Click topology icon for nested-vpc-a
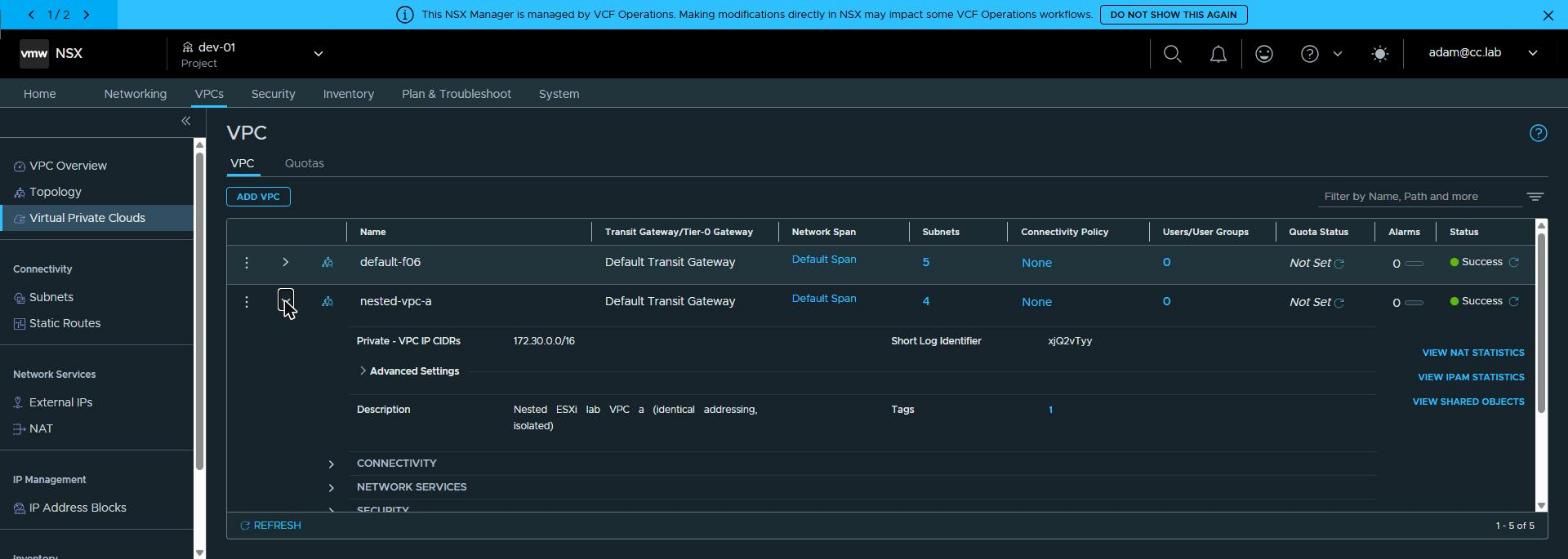Image resolution: width=1568 pixels, height=559 pixels. coord(327,301)
